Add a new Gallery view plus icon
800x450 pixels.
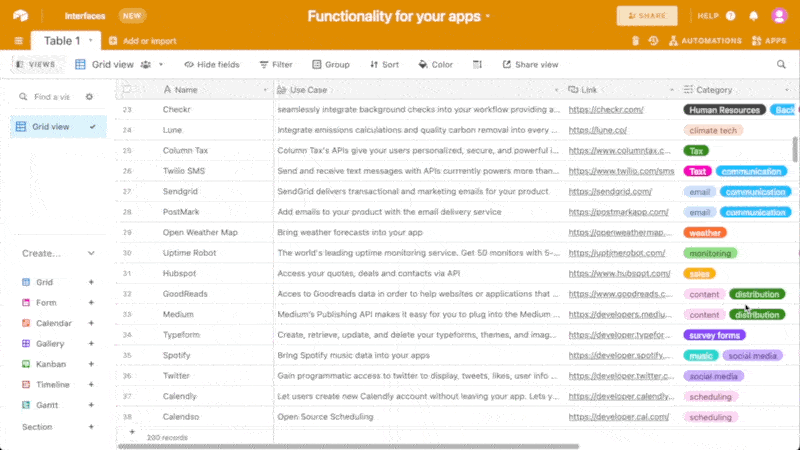point(91,343)
